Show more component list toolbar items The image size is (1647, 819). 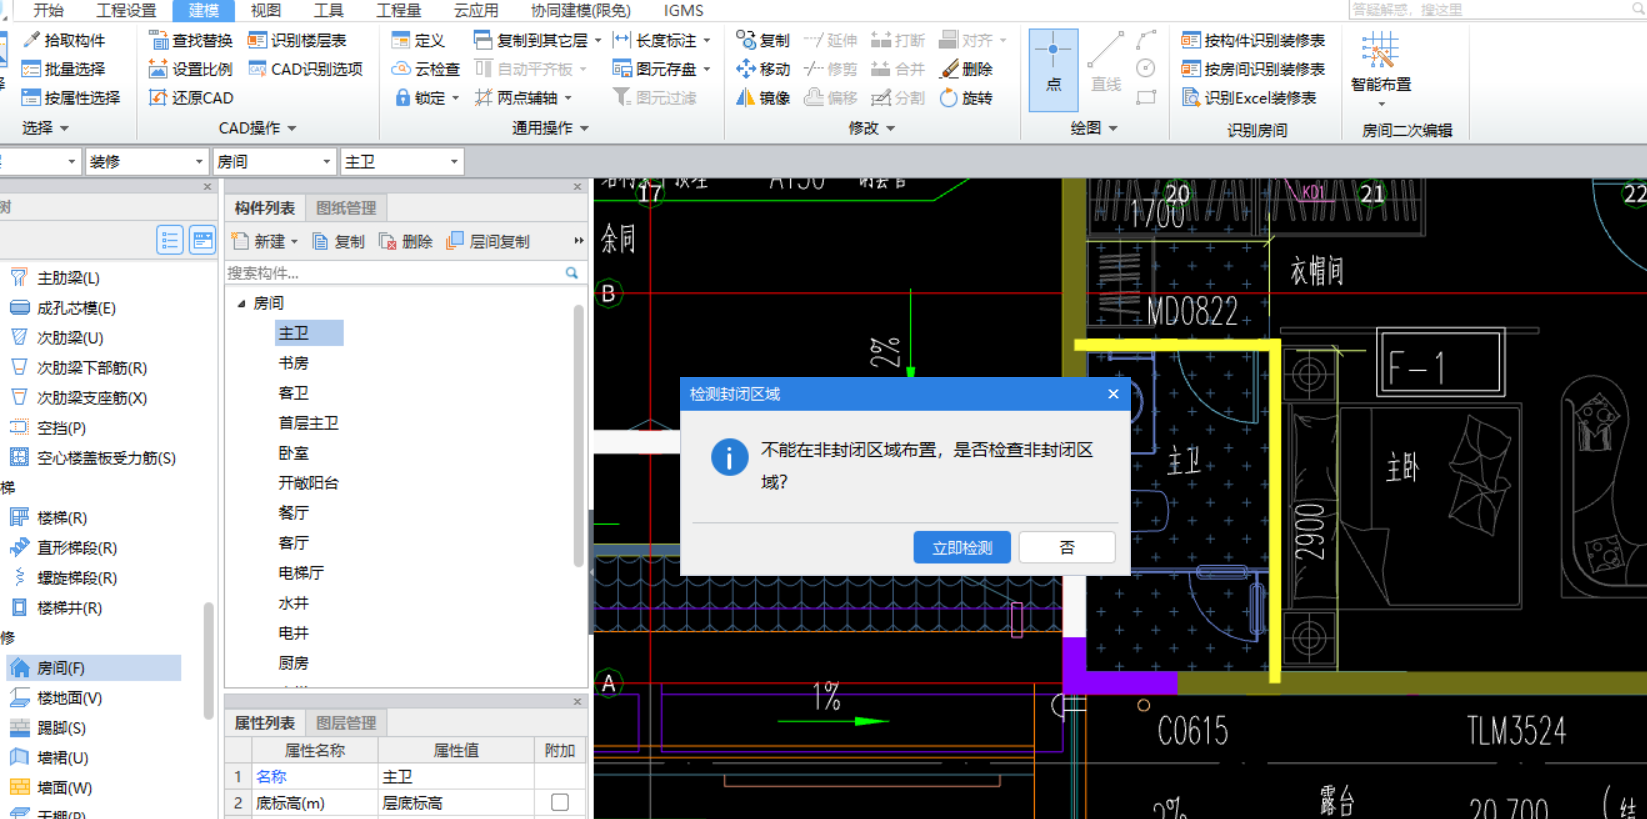pos(578,241)
